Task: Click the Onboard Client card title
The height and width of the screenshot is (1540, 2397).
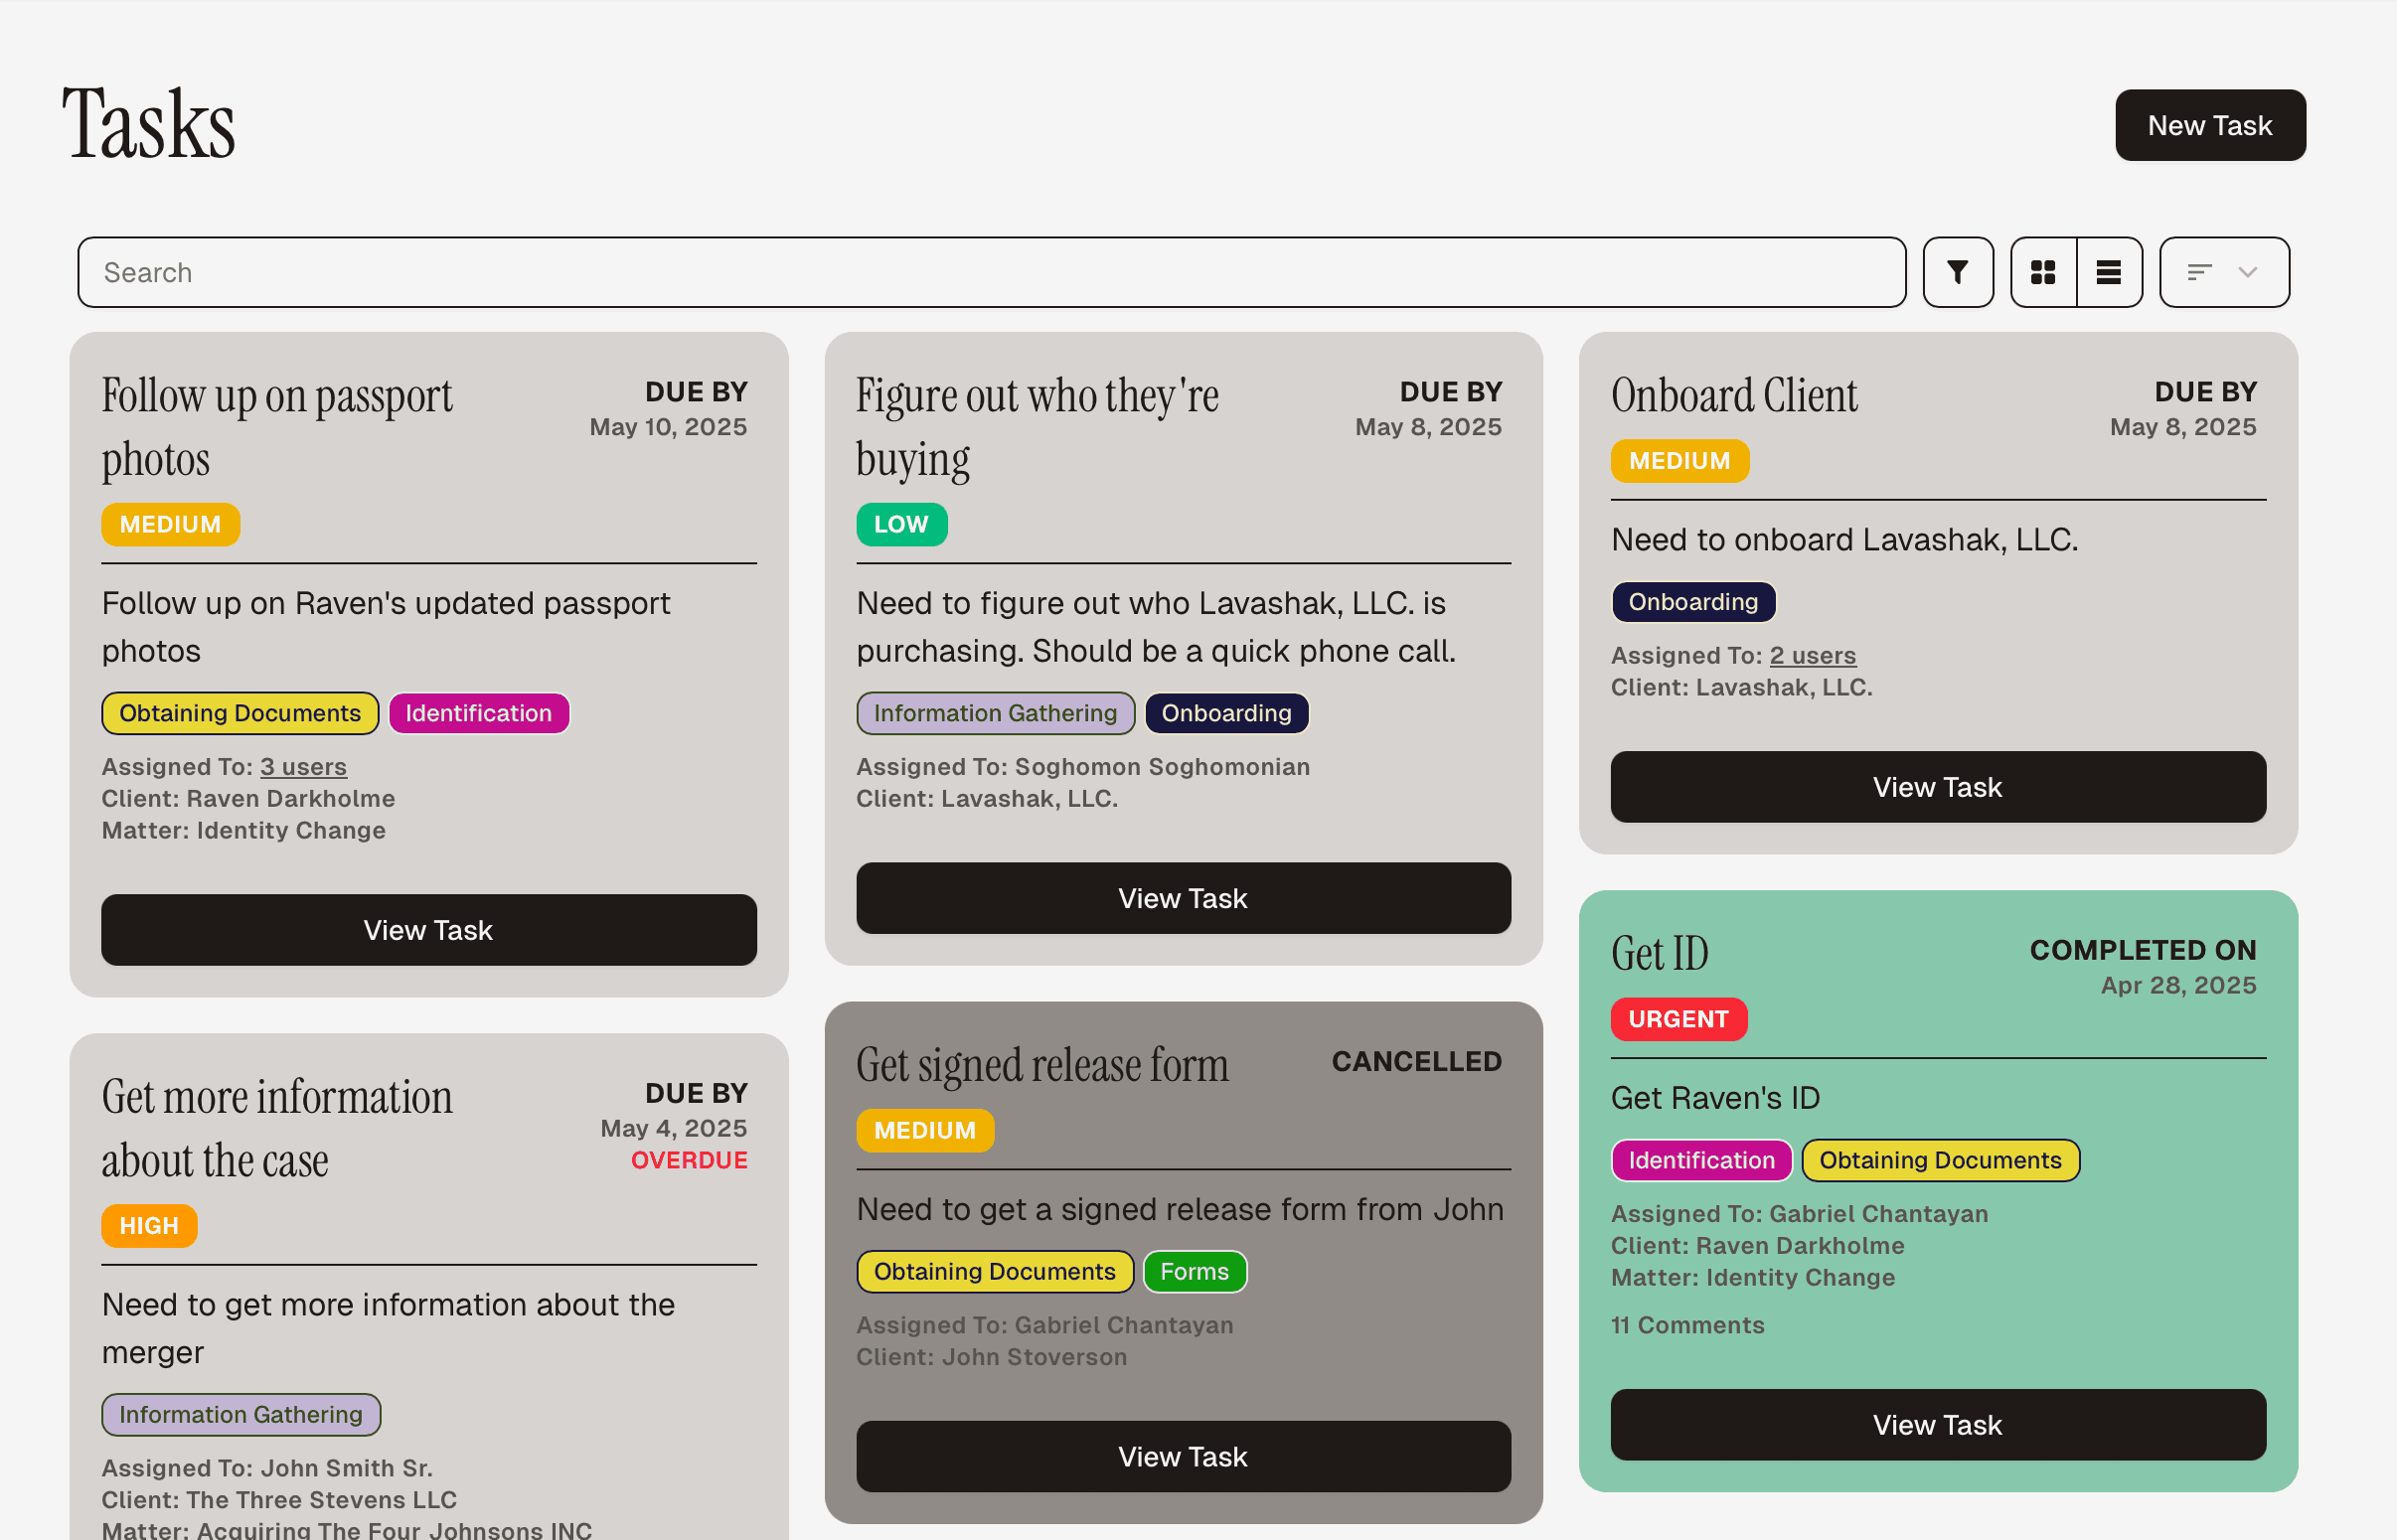Action: point(1735,395)
